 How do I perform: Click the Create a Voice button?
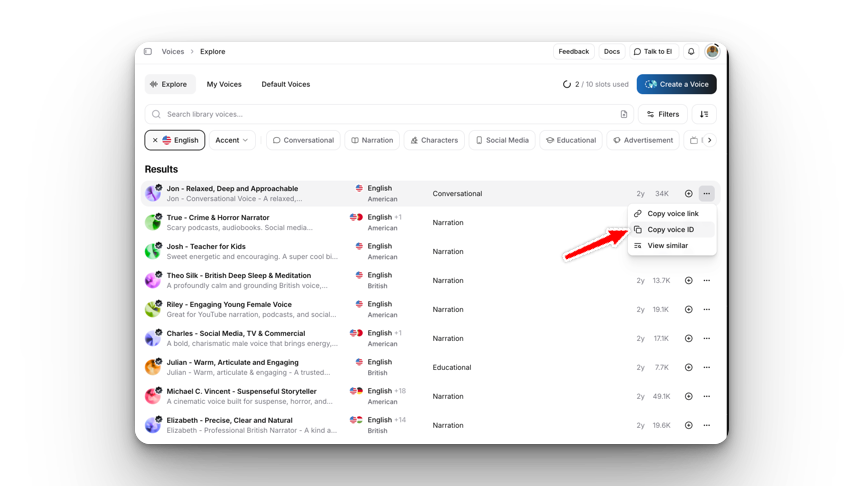(x=677, y=84)
